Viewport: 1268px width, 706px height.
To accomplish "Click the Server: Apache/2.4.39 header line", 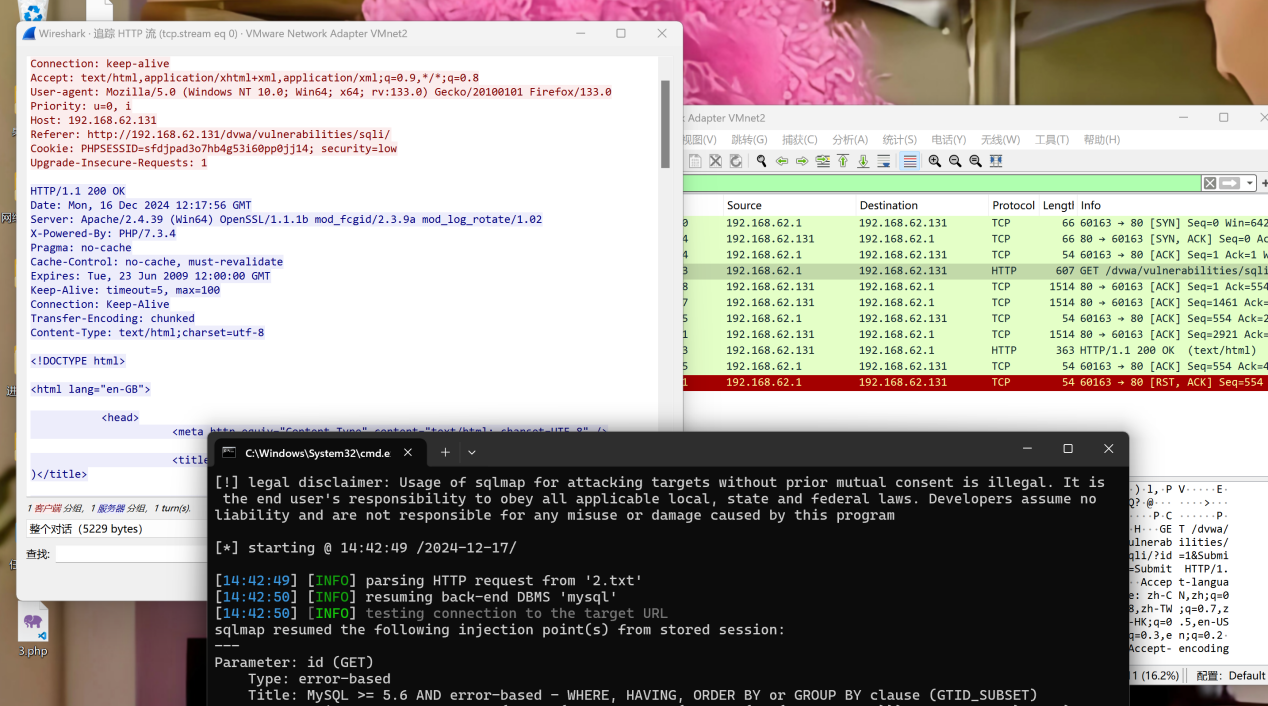I will pyautogui.click(x=286, y=219).
